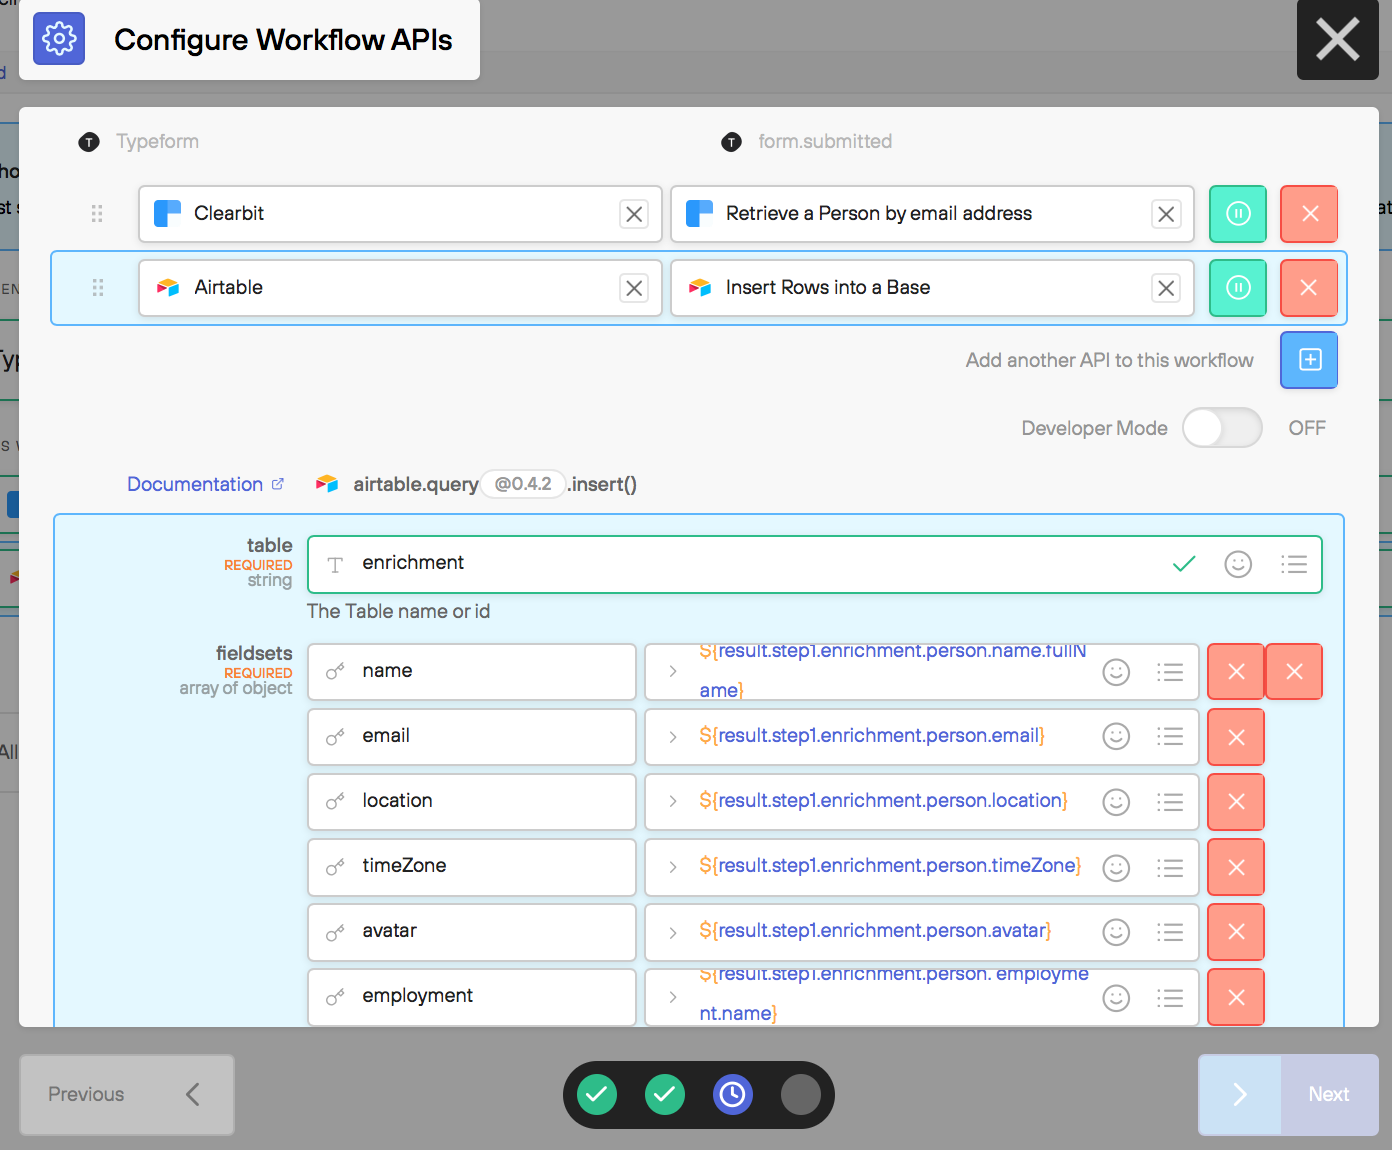Clear the Insert Rows into a Base action
This screenshot has width=1392, height=1150.
point(1166,288)
